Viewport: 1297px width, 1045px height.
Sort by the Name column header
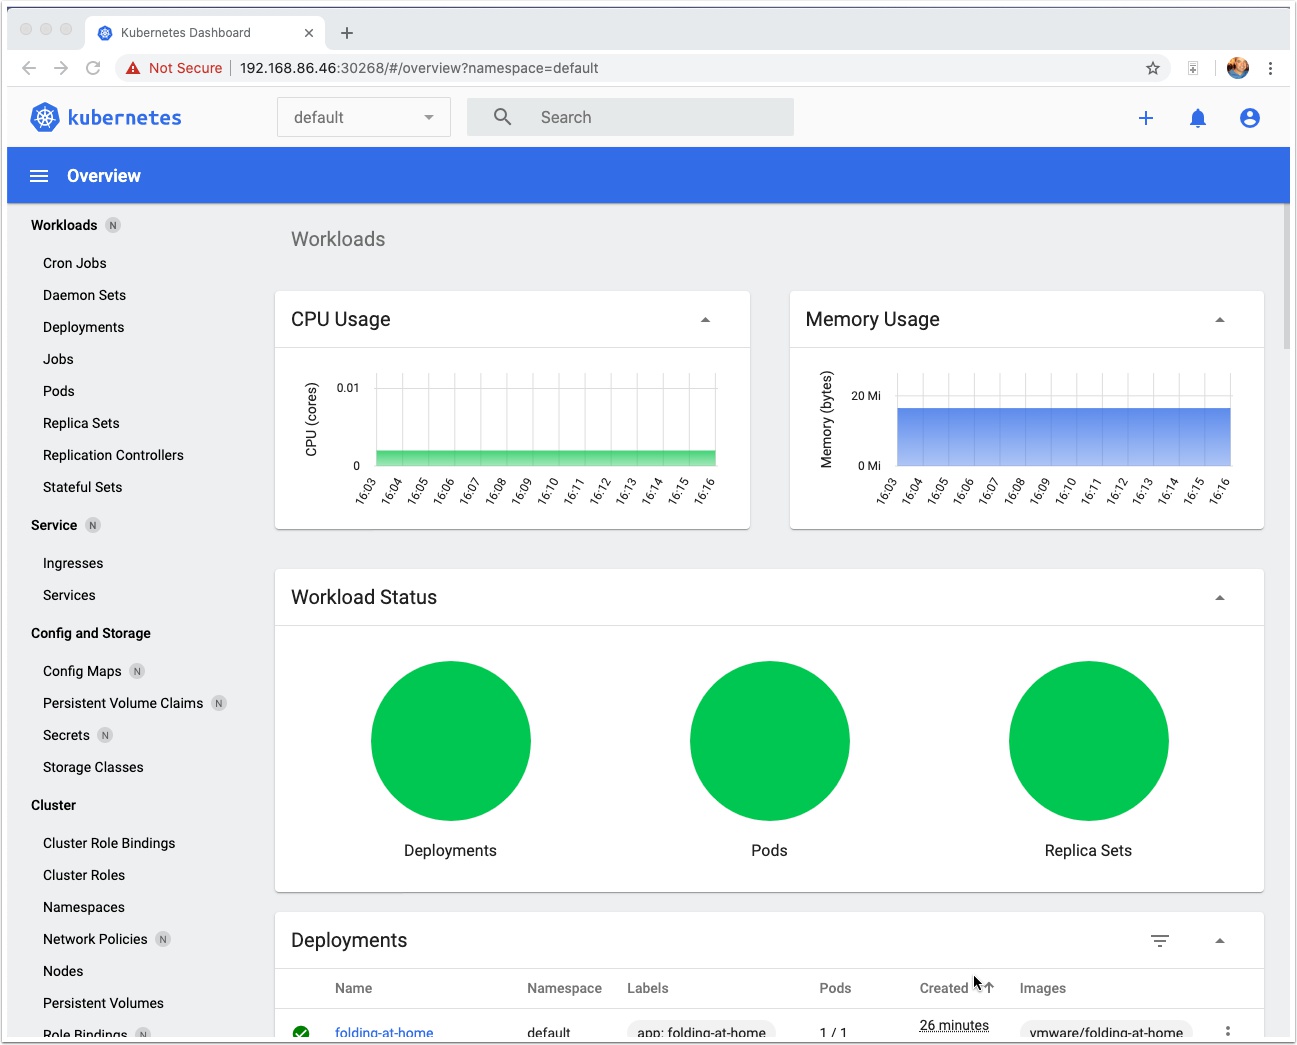pos(353,988)
